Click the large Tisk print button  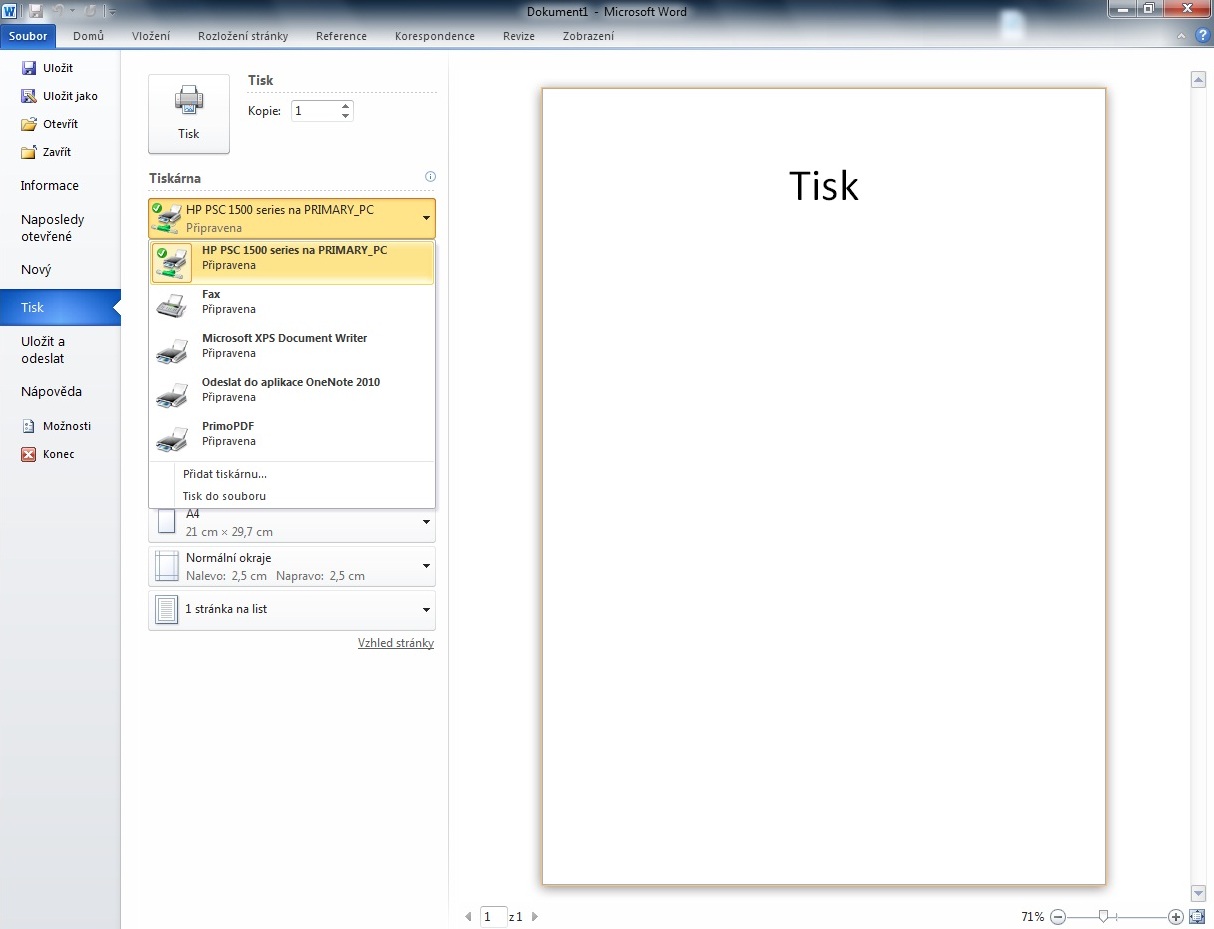189,114
